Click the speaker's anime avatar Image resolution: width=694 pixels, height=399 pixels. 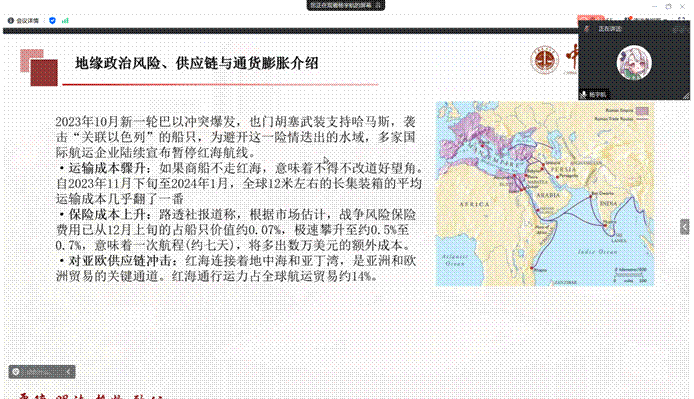[x=634, y=63]
